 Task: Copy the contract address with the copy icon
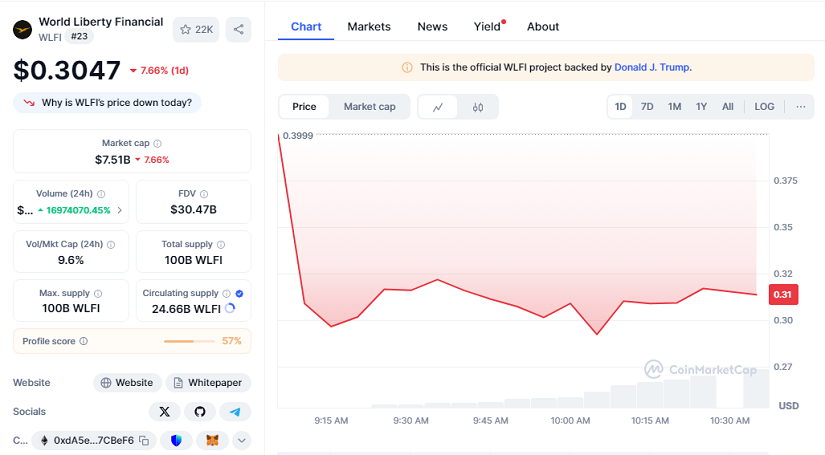(144, 440)
